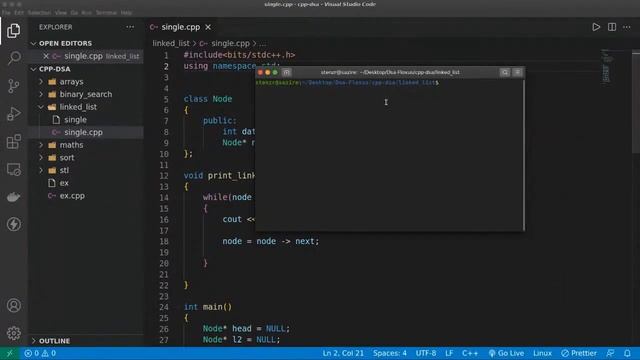The height and width of the screenshot is (360, 640).
Task: Open the Docker view in the activity bar
Action: (13, 197)
